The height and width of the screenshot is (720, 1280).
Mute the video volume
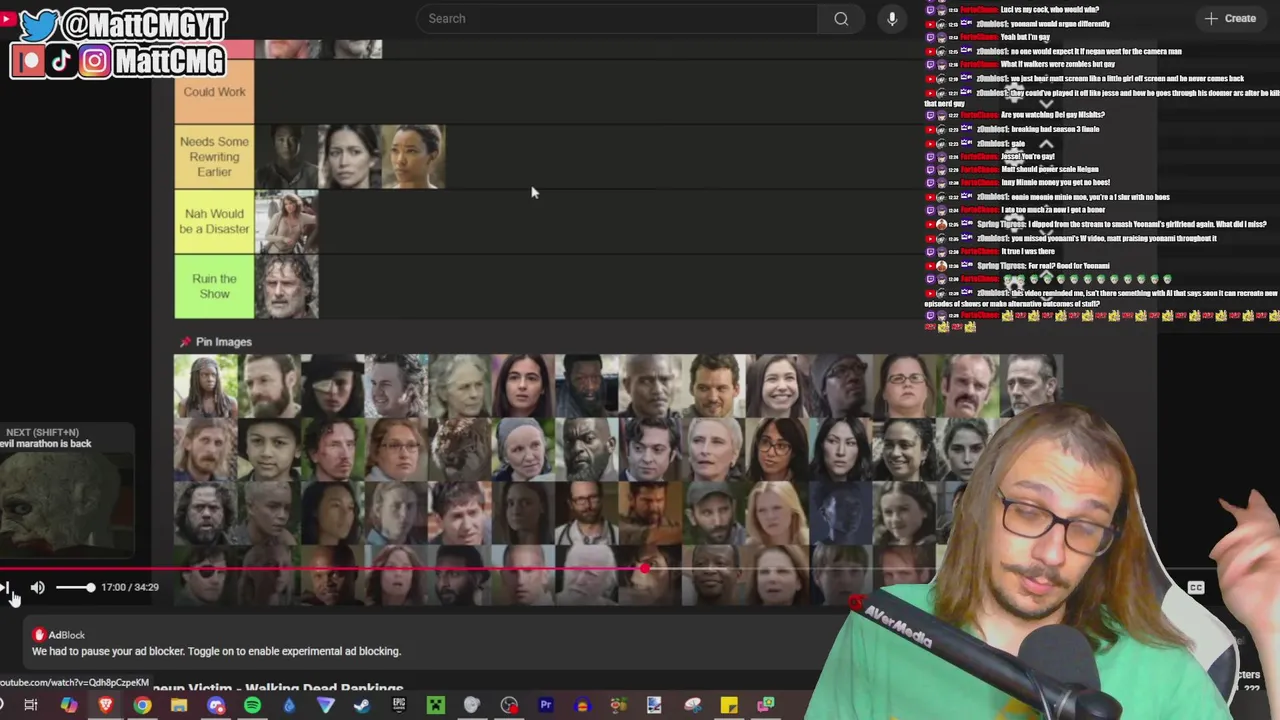tap(37, 588)
